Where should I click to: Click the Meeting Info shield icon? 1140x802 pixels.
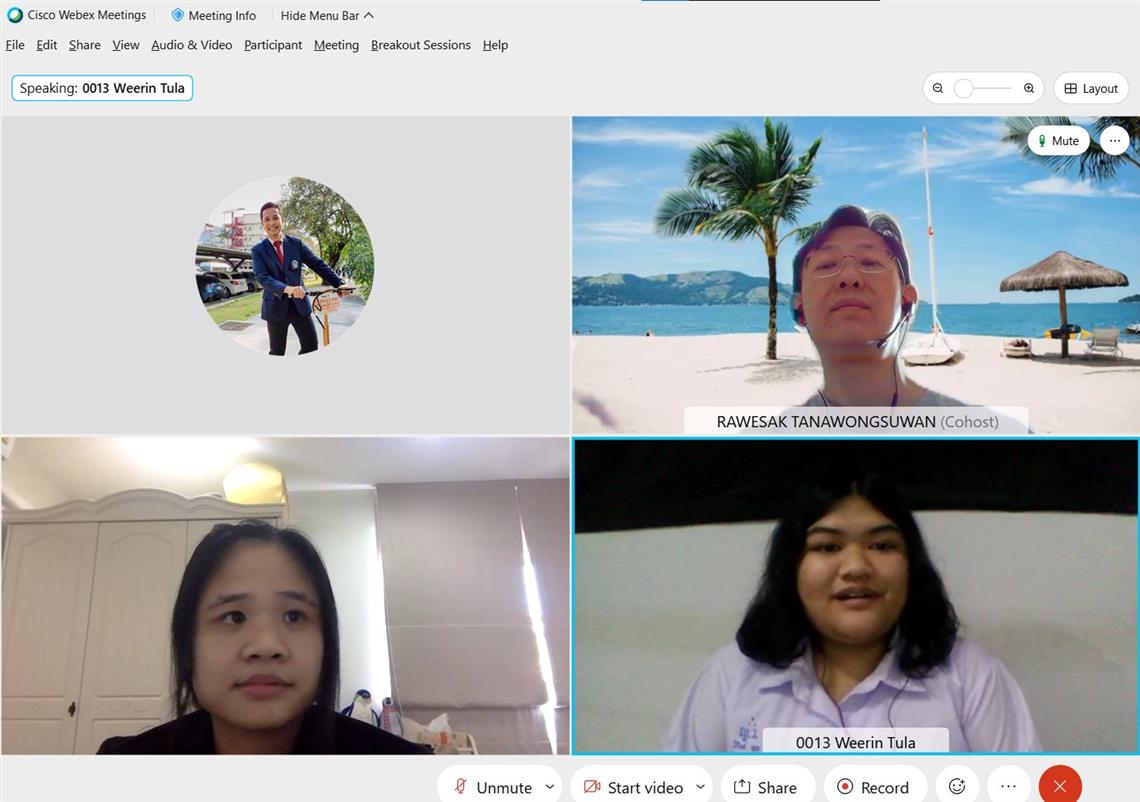(178, 15)
